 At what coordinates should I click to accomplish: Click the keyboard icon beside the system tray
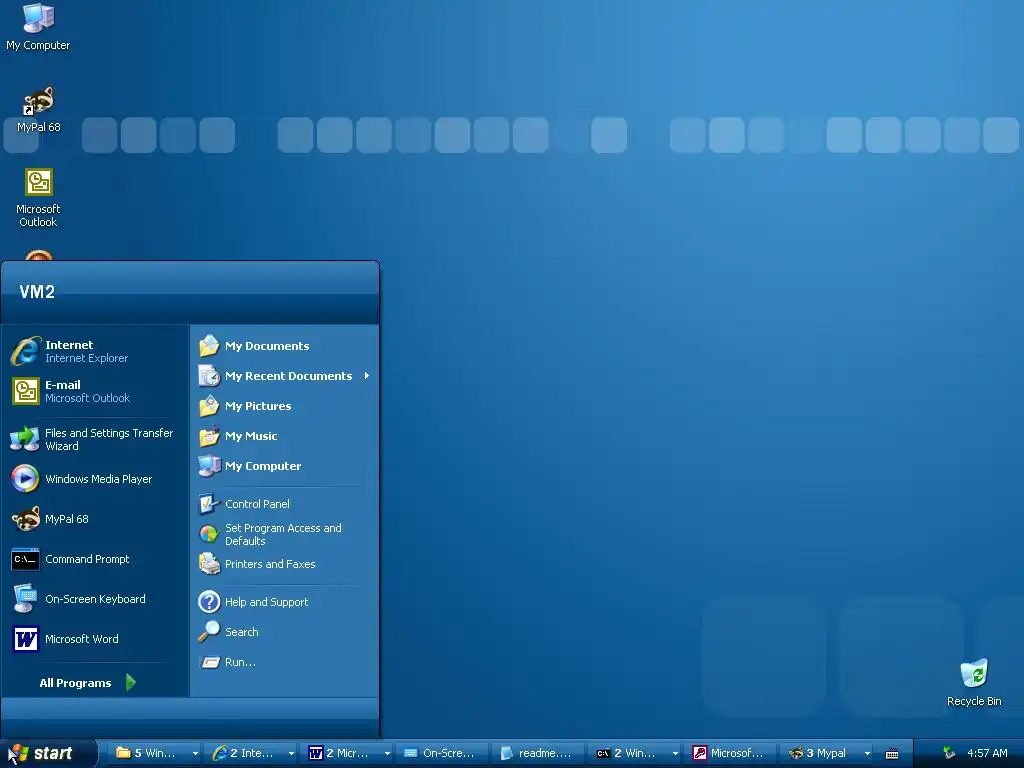point(891,754)
